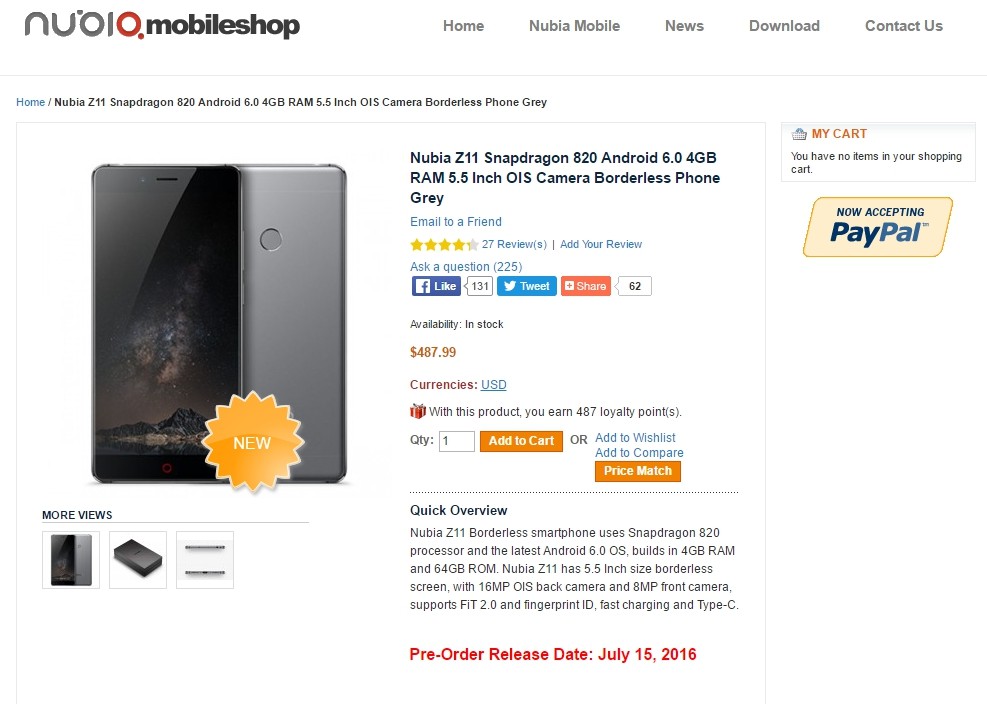Click the Add to Wishlist link
The height and width of the screenshot is (704, 987).
pos(635,438)
